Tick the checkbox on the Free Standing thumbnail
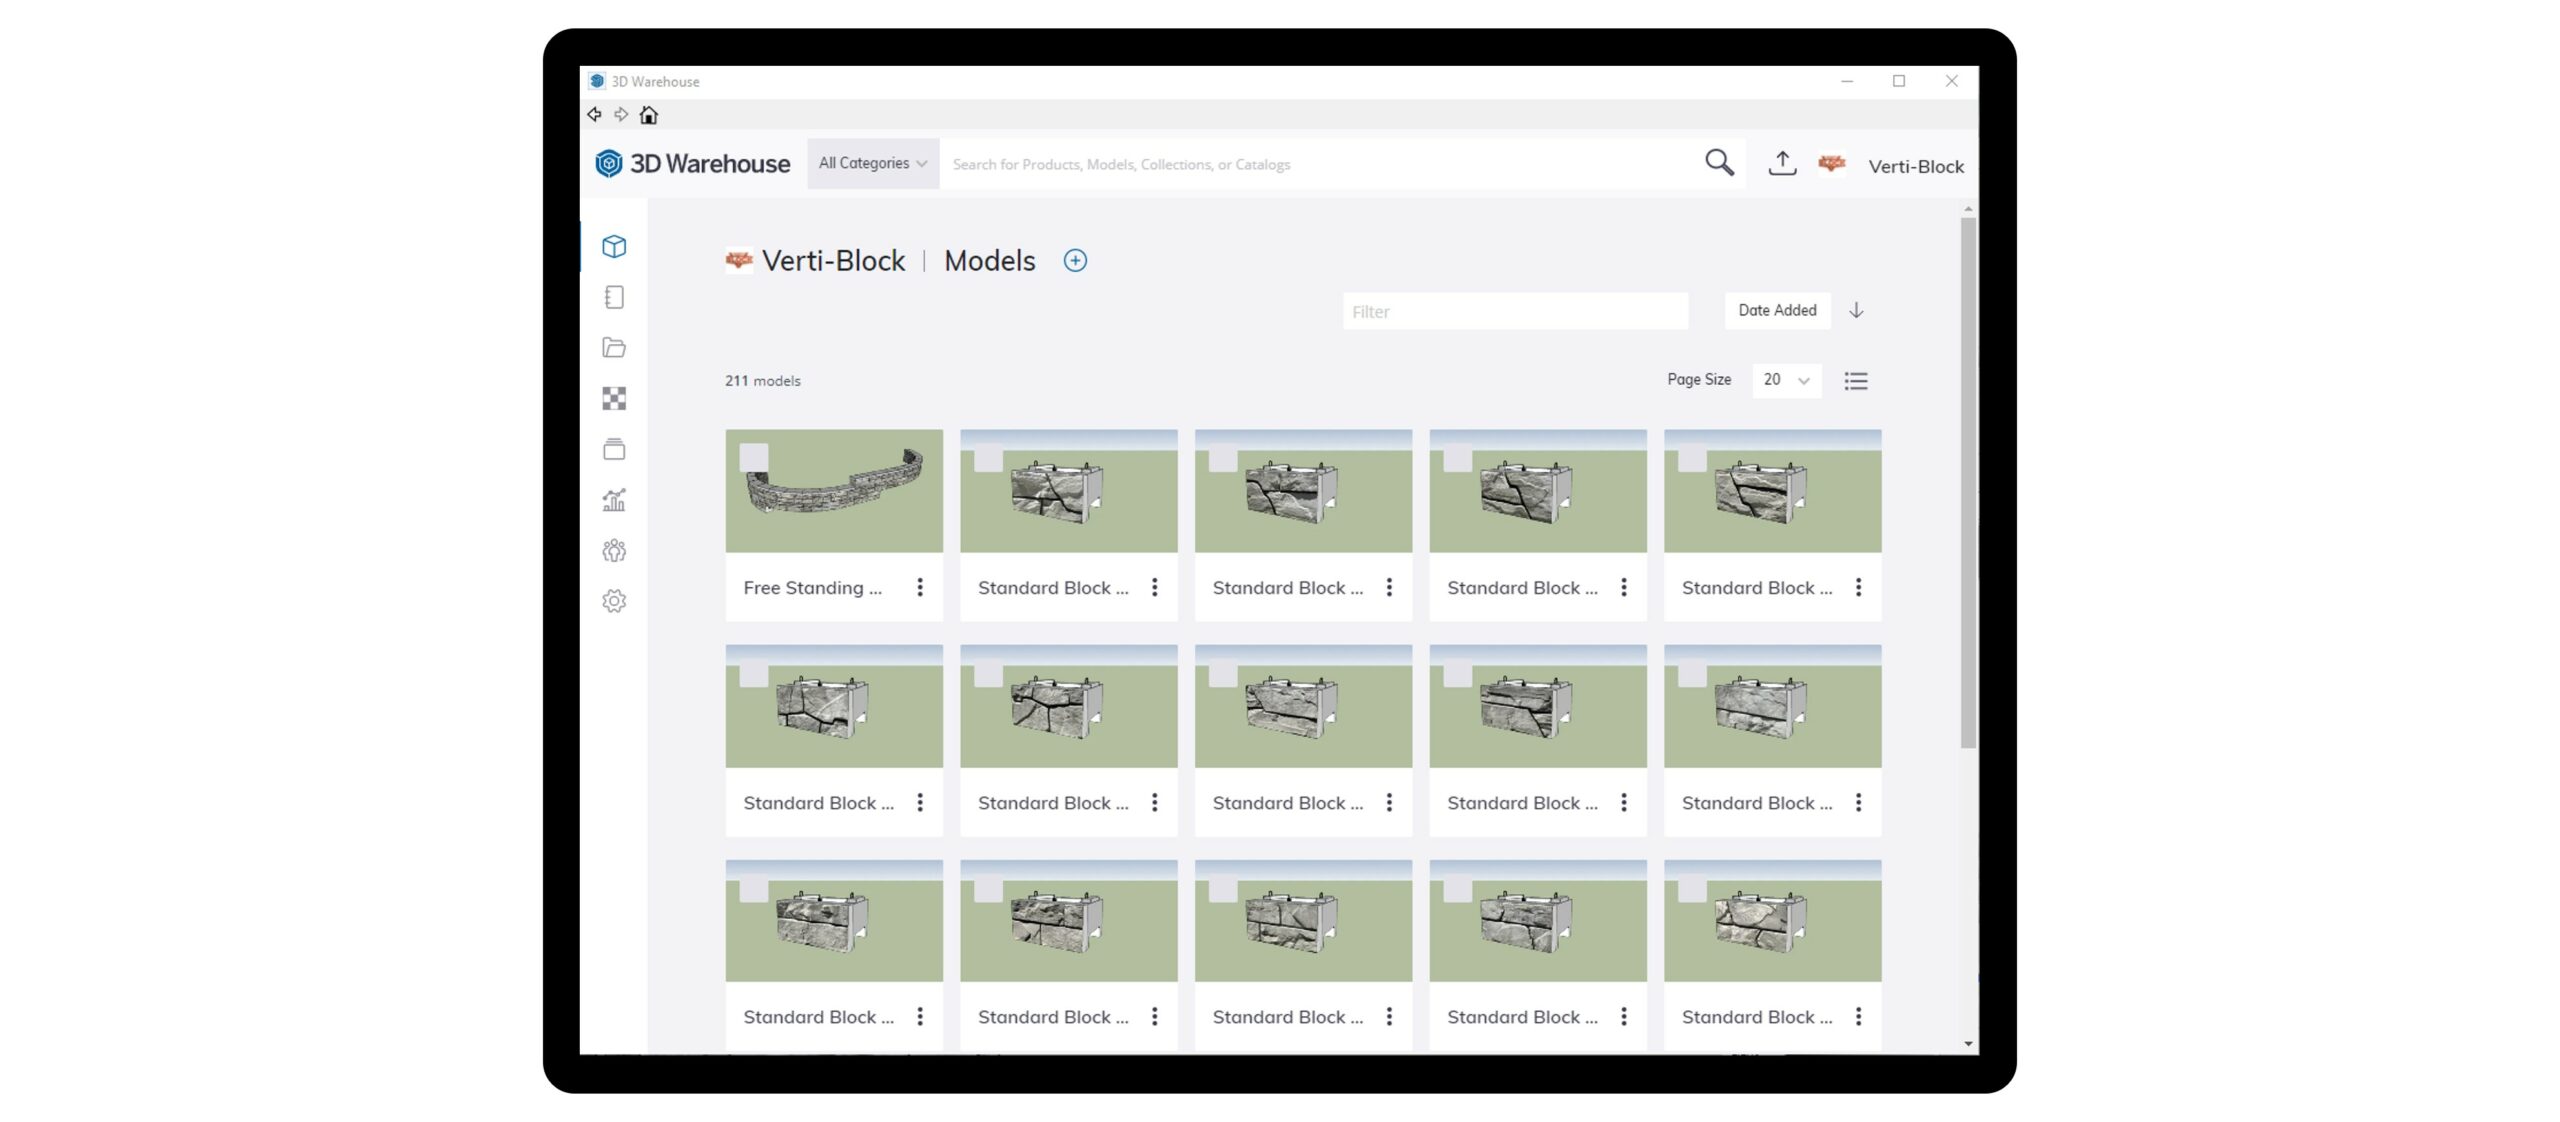 754,458
